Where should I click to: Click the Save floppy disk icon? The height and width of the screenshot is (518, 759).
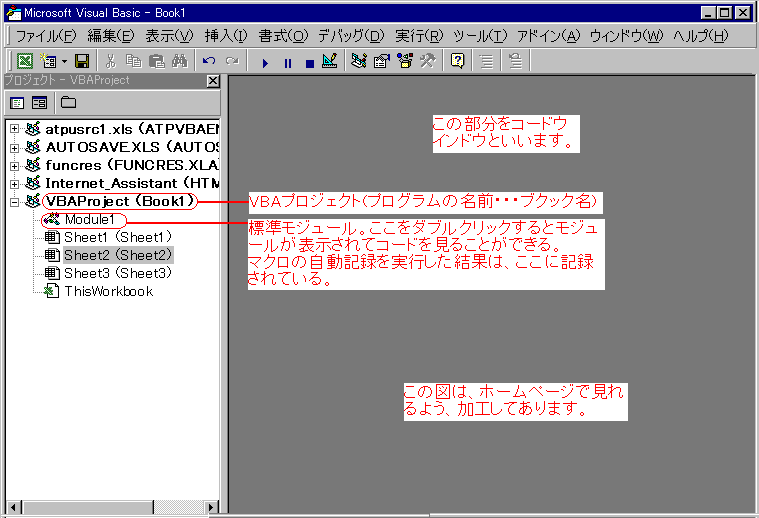(x=82, y=61)
